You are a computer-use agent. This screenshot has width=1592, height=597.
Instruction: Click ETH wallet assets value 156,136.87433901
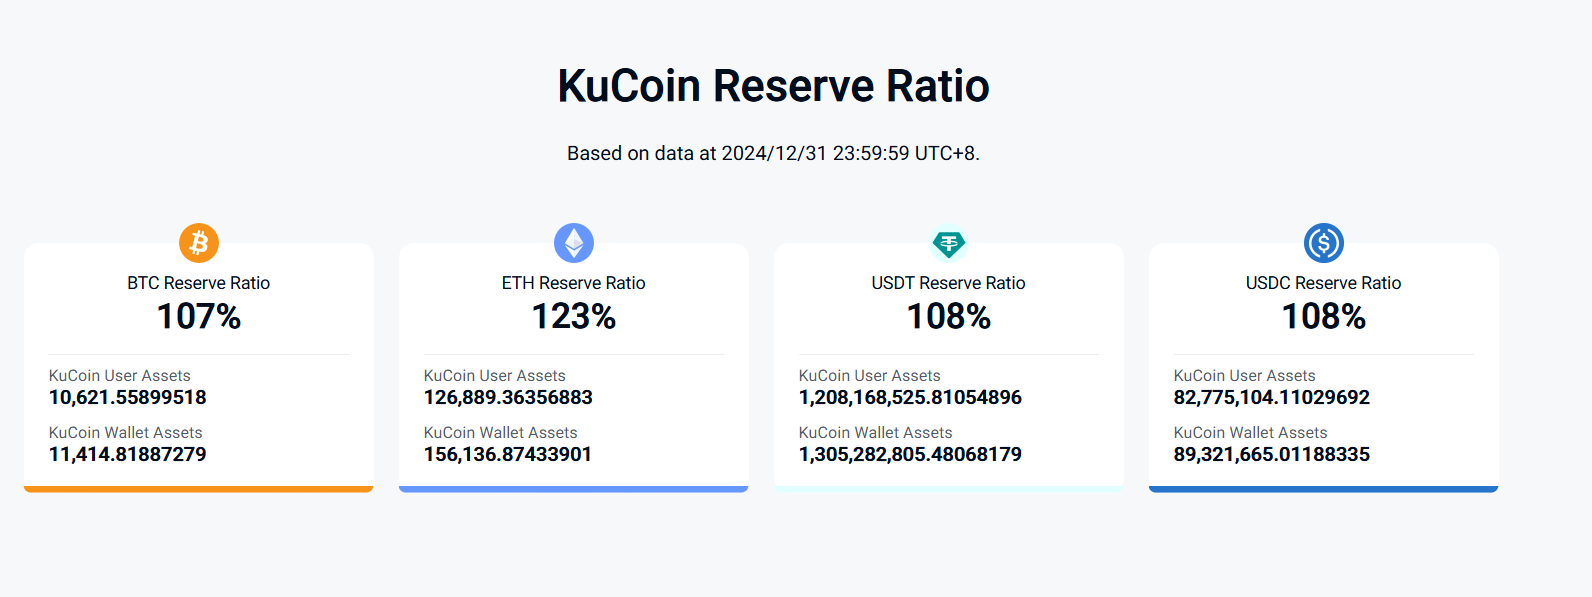[508, 454]
